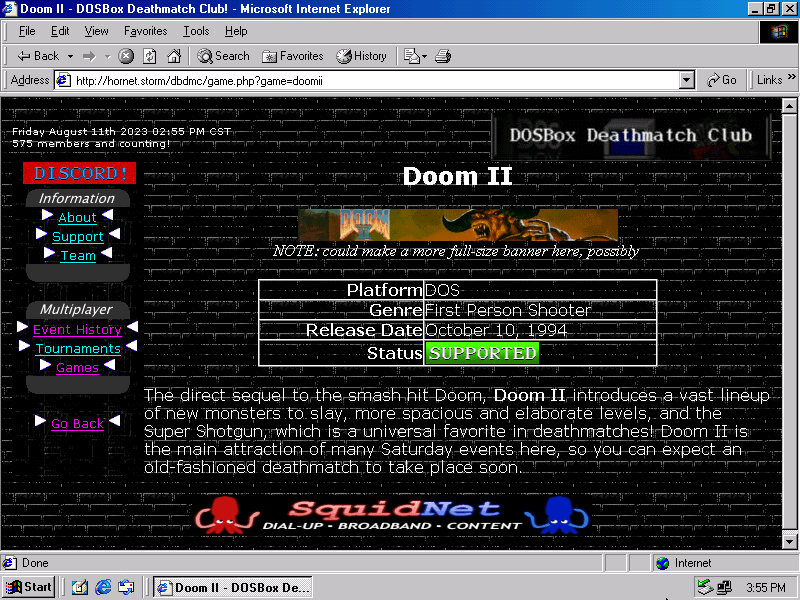This screenshot has width=800, height=600.
Task: Open the third quick launch icon
Action: point(126,587)
